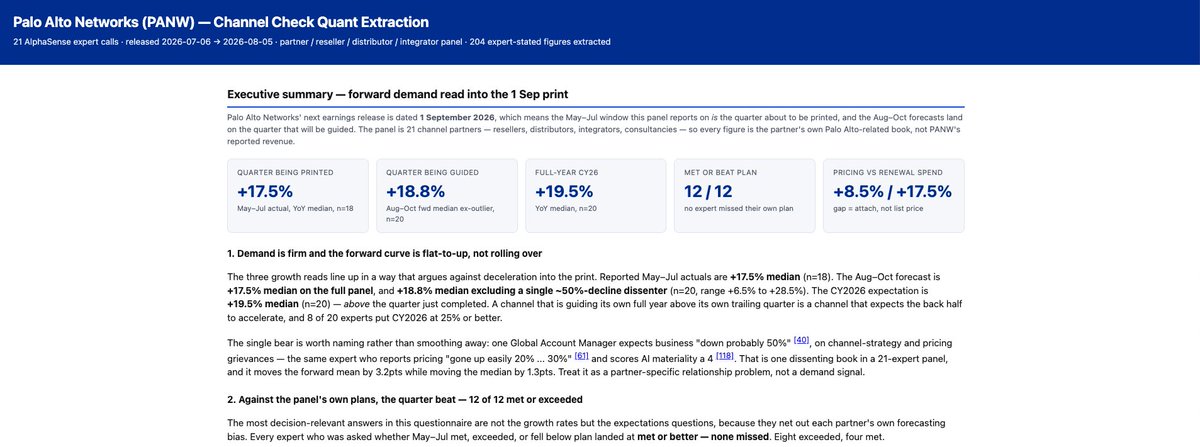Image resolution: width=1200 pixels, height=447 pixels.
Task: Click the 'Full-Year CY26' +19.5% card
Action: (x=595, y=196)
